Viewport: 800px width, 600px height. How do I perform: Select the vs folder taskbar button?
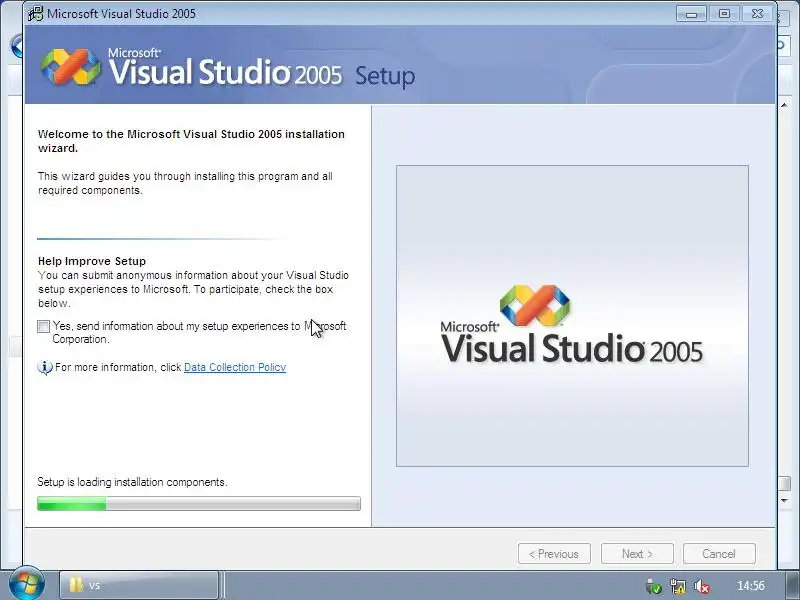coord(139,585)
